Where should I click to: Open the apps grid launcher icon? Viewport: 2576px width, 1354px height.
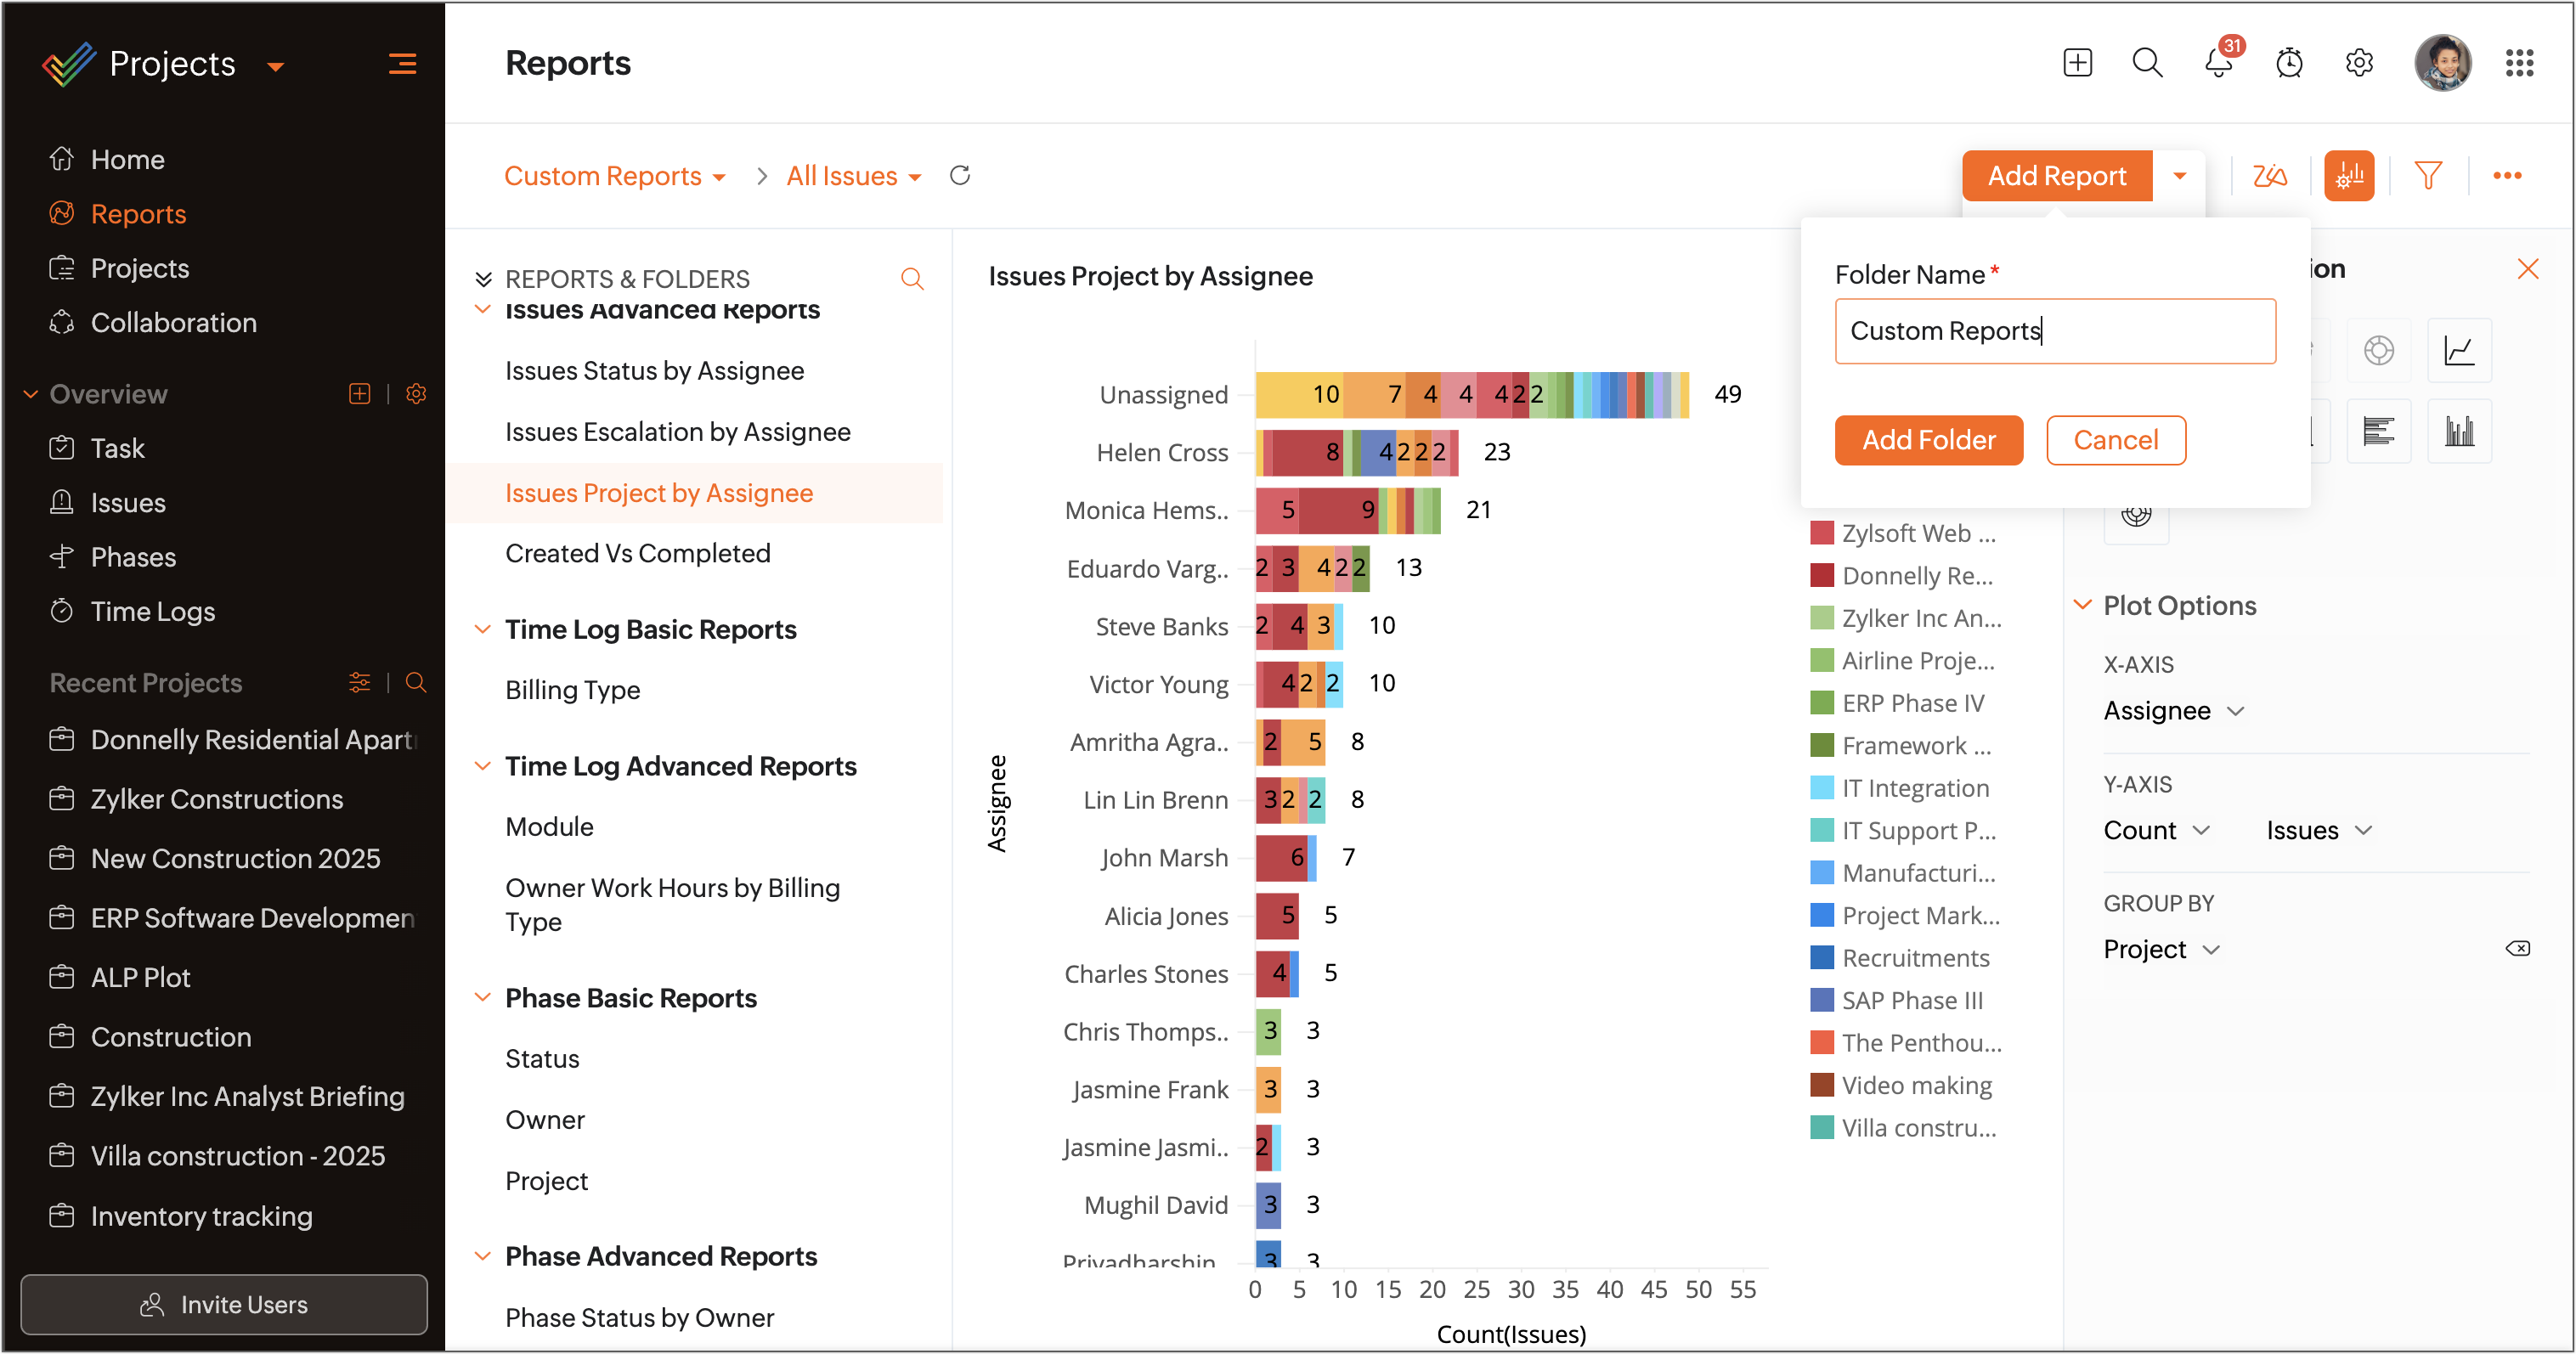2518,63
